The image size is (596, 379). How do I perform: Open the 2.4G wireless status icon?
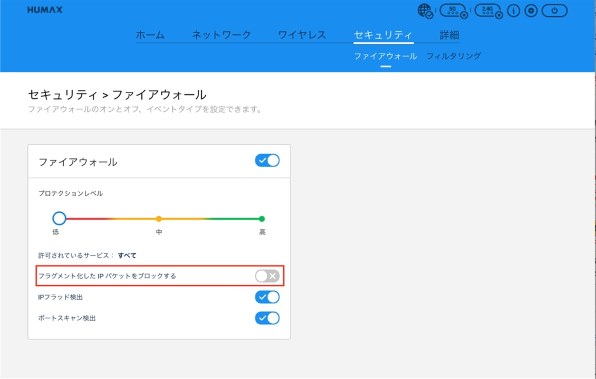coord(489,11)
